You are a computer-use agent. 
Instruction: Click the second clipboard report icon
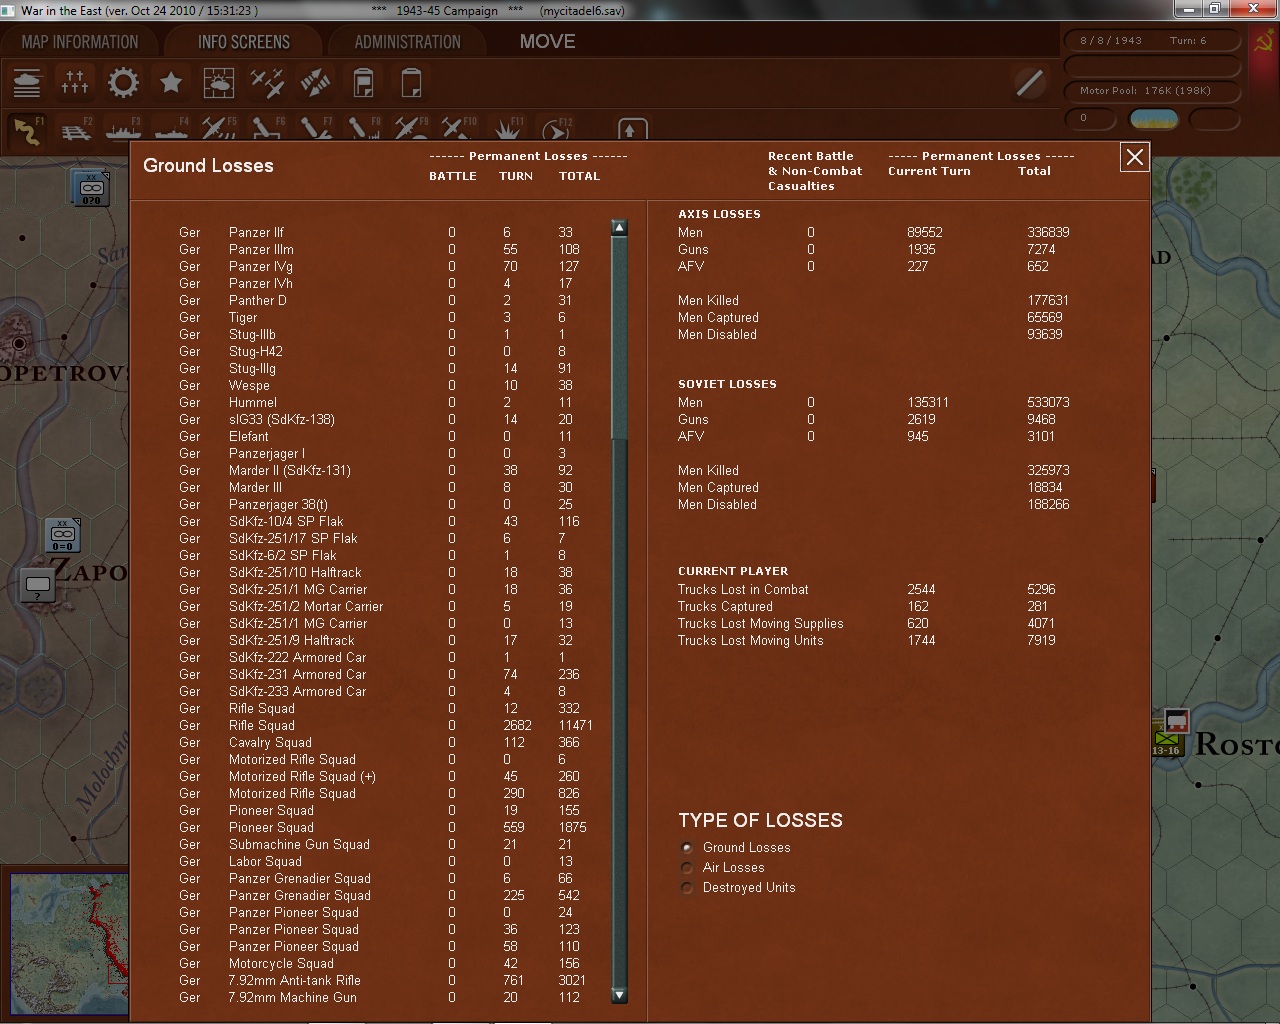click(x=411, y=83)
